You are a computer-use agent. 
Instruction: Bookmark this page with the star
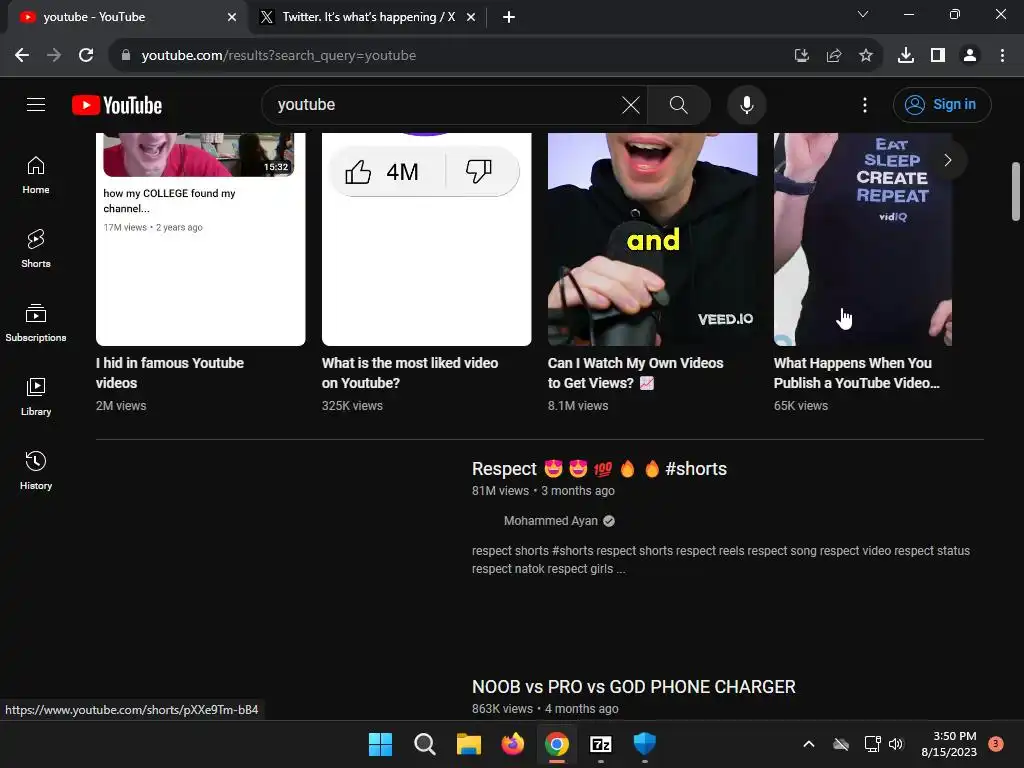coord(865,56)
